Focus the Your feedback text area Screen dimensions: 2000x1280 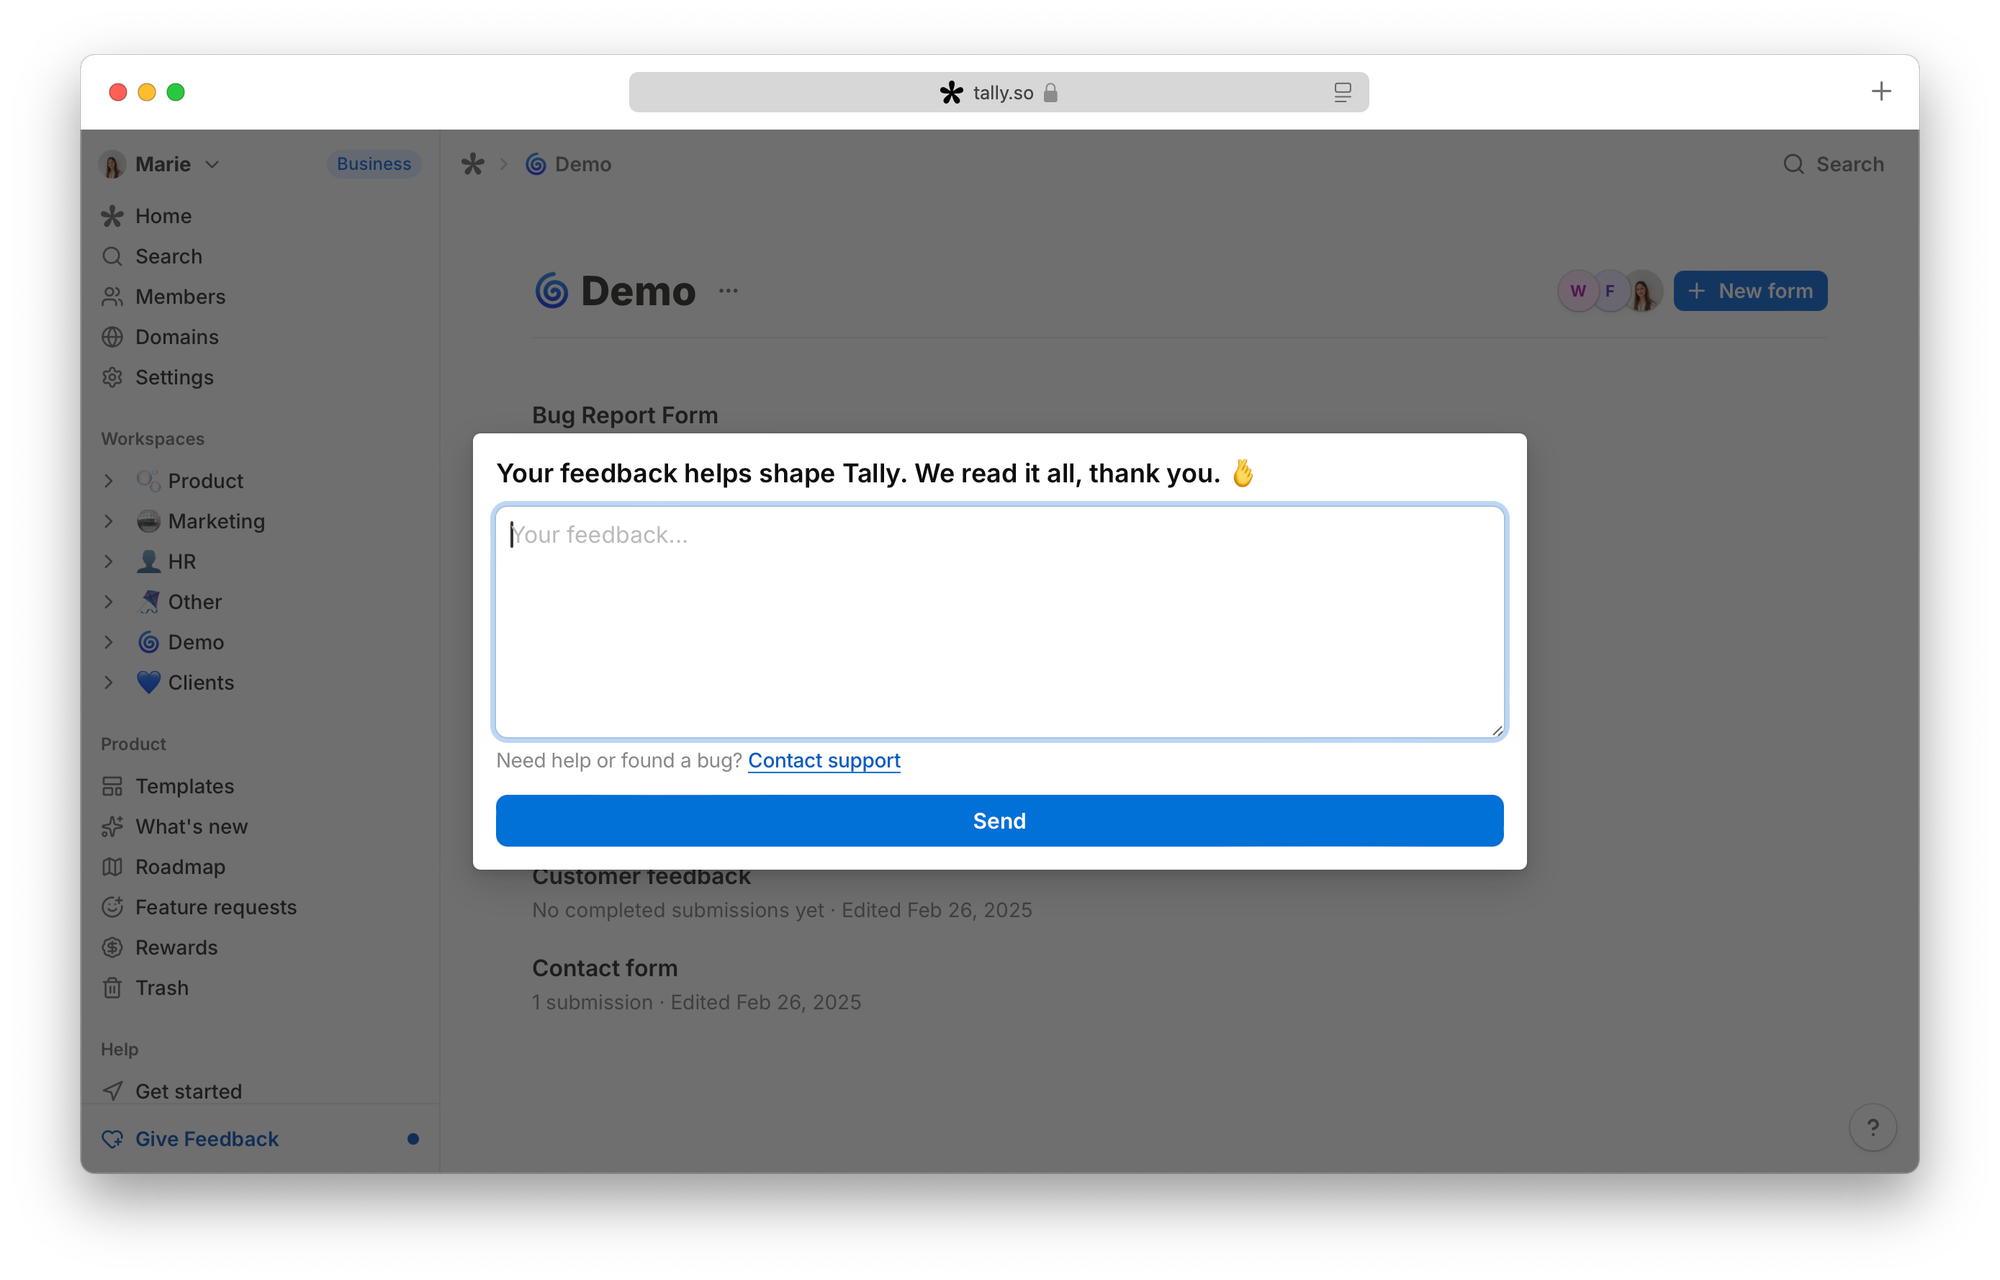(999, 622)
